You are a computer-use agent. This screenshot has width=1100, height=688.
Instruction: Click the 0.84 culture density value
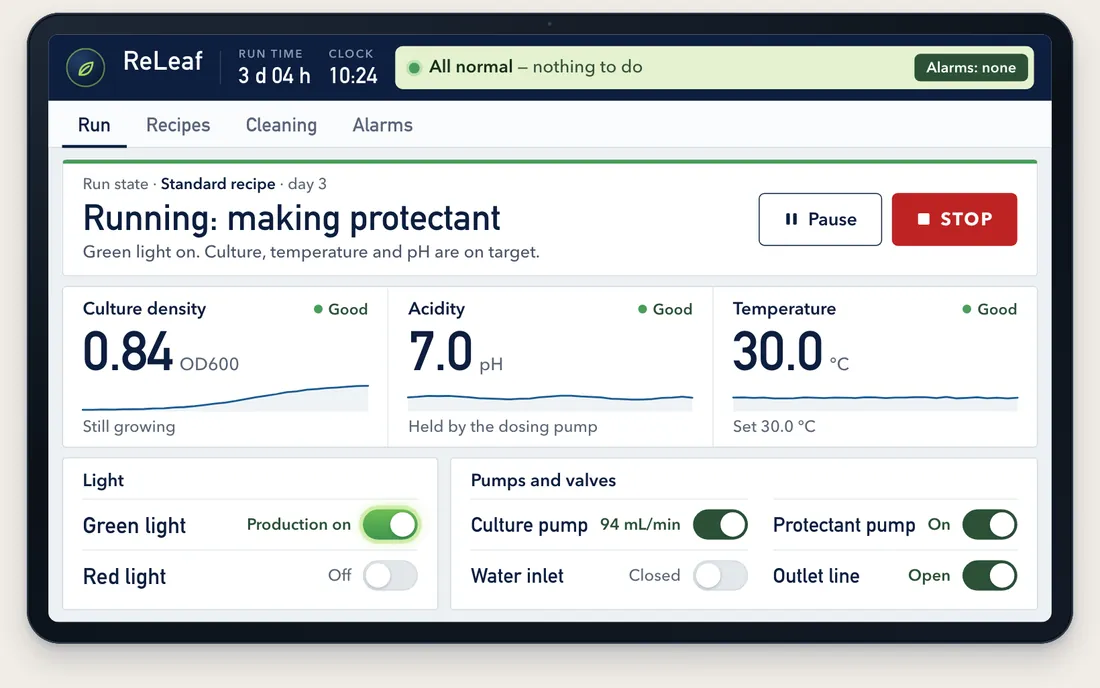pos(128,351)
